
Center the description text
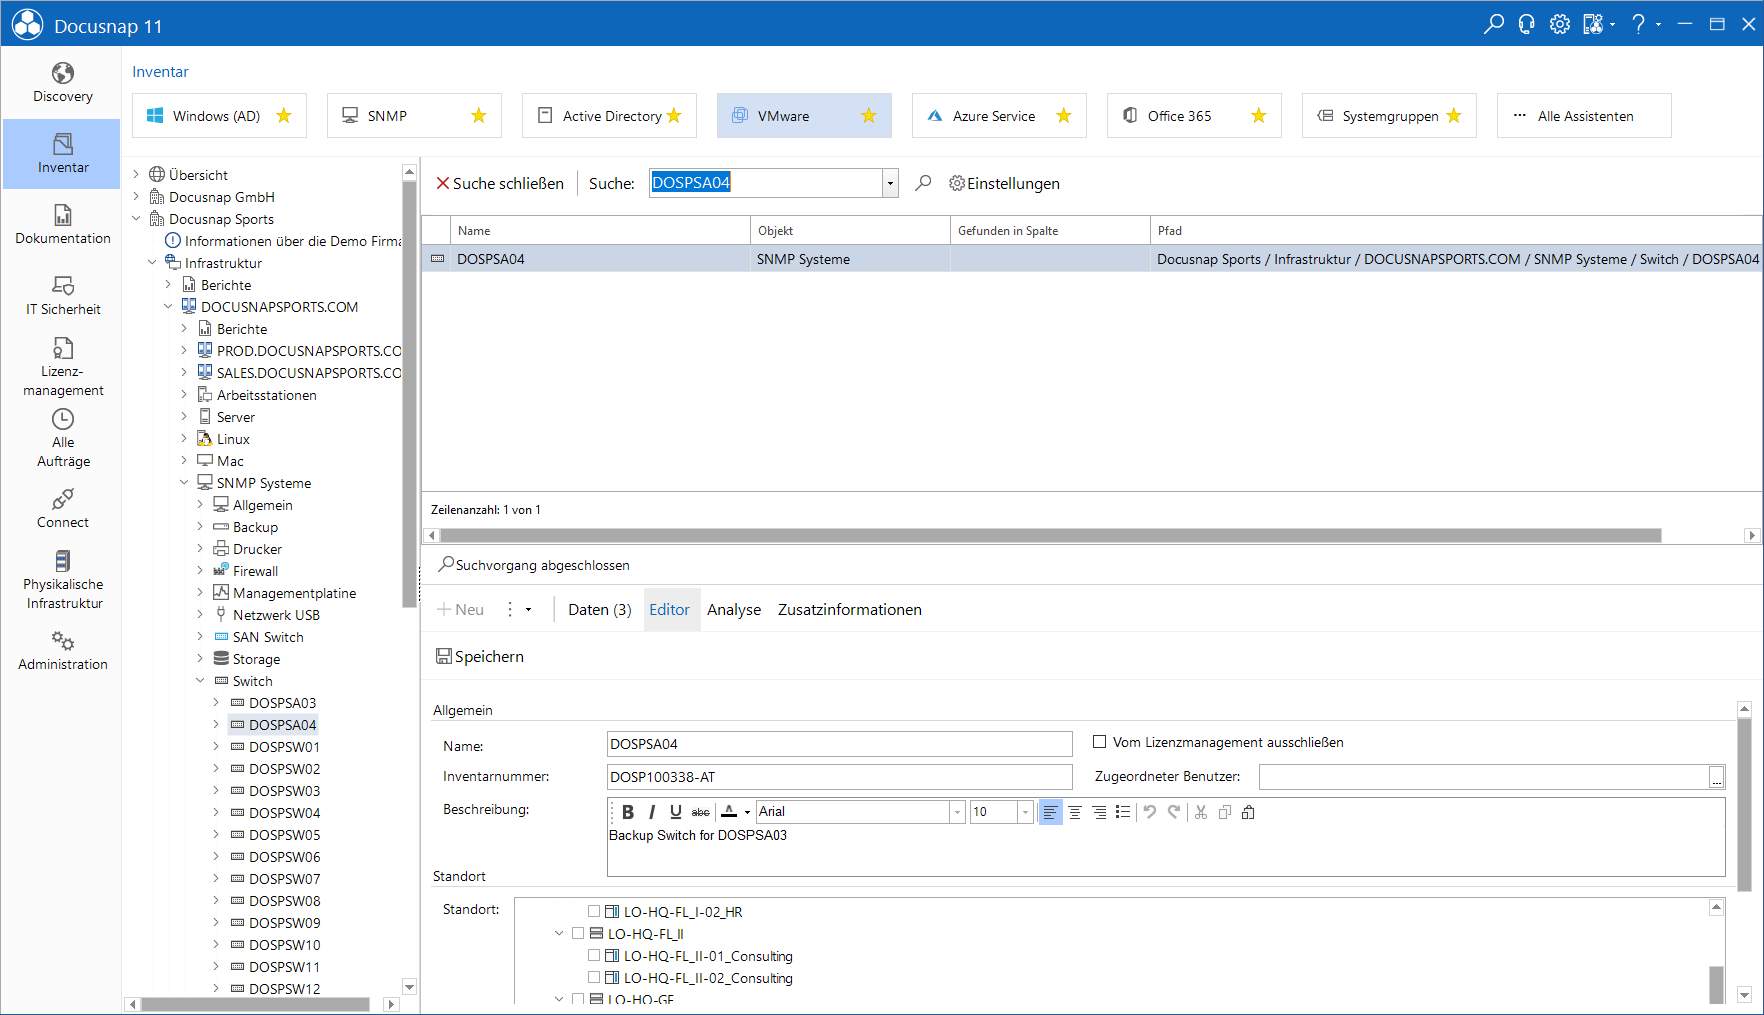tap(1075, 812)
